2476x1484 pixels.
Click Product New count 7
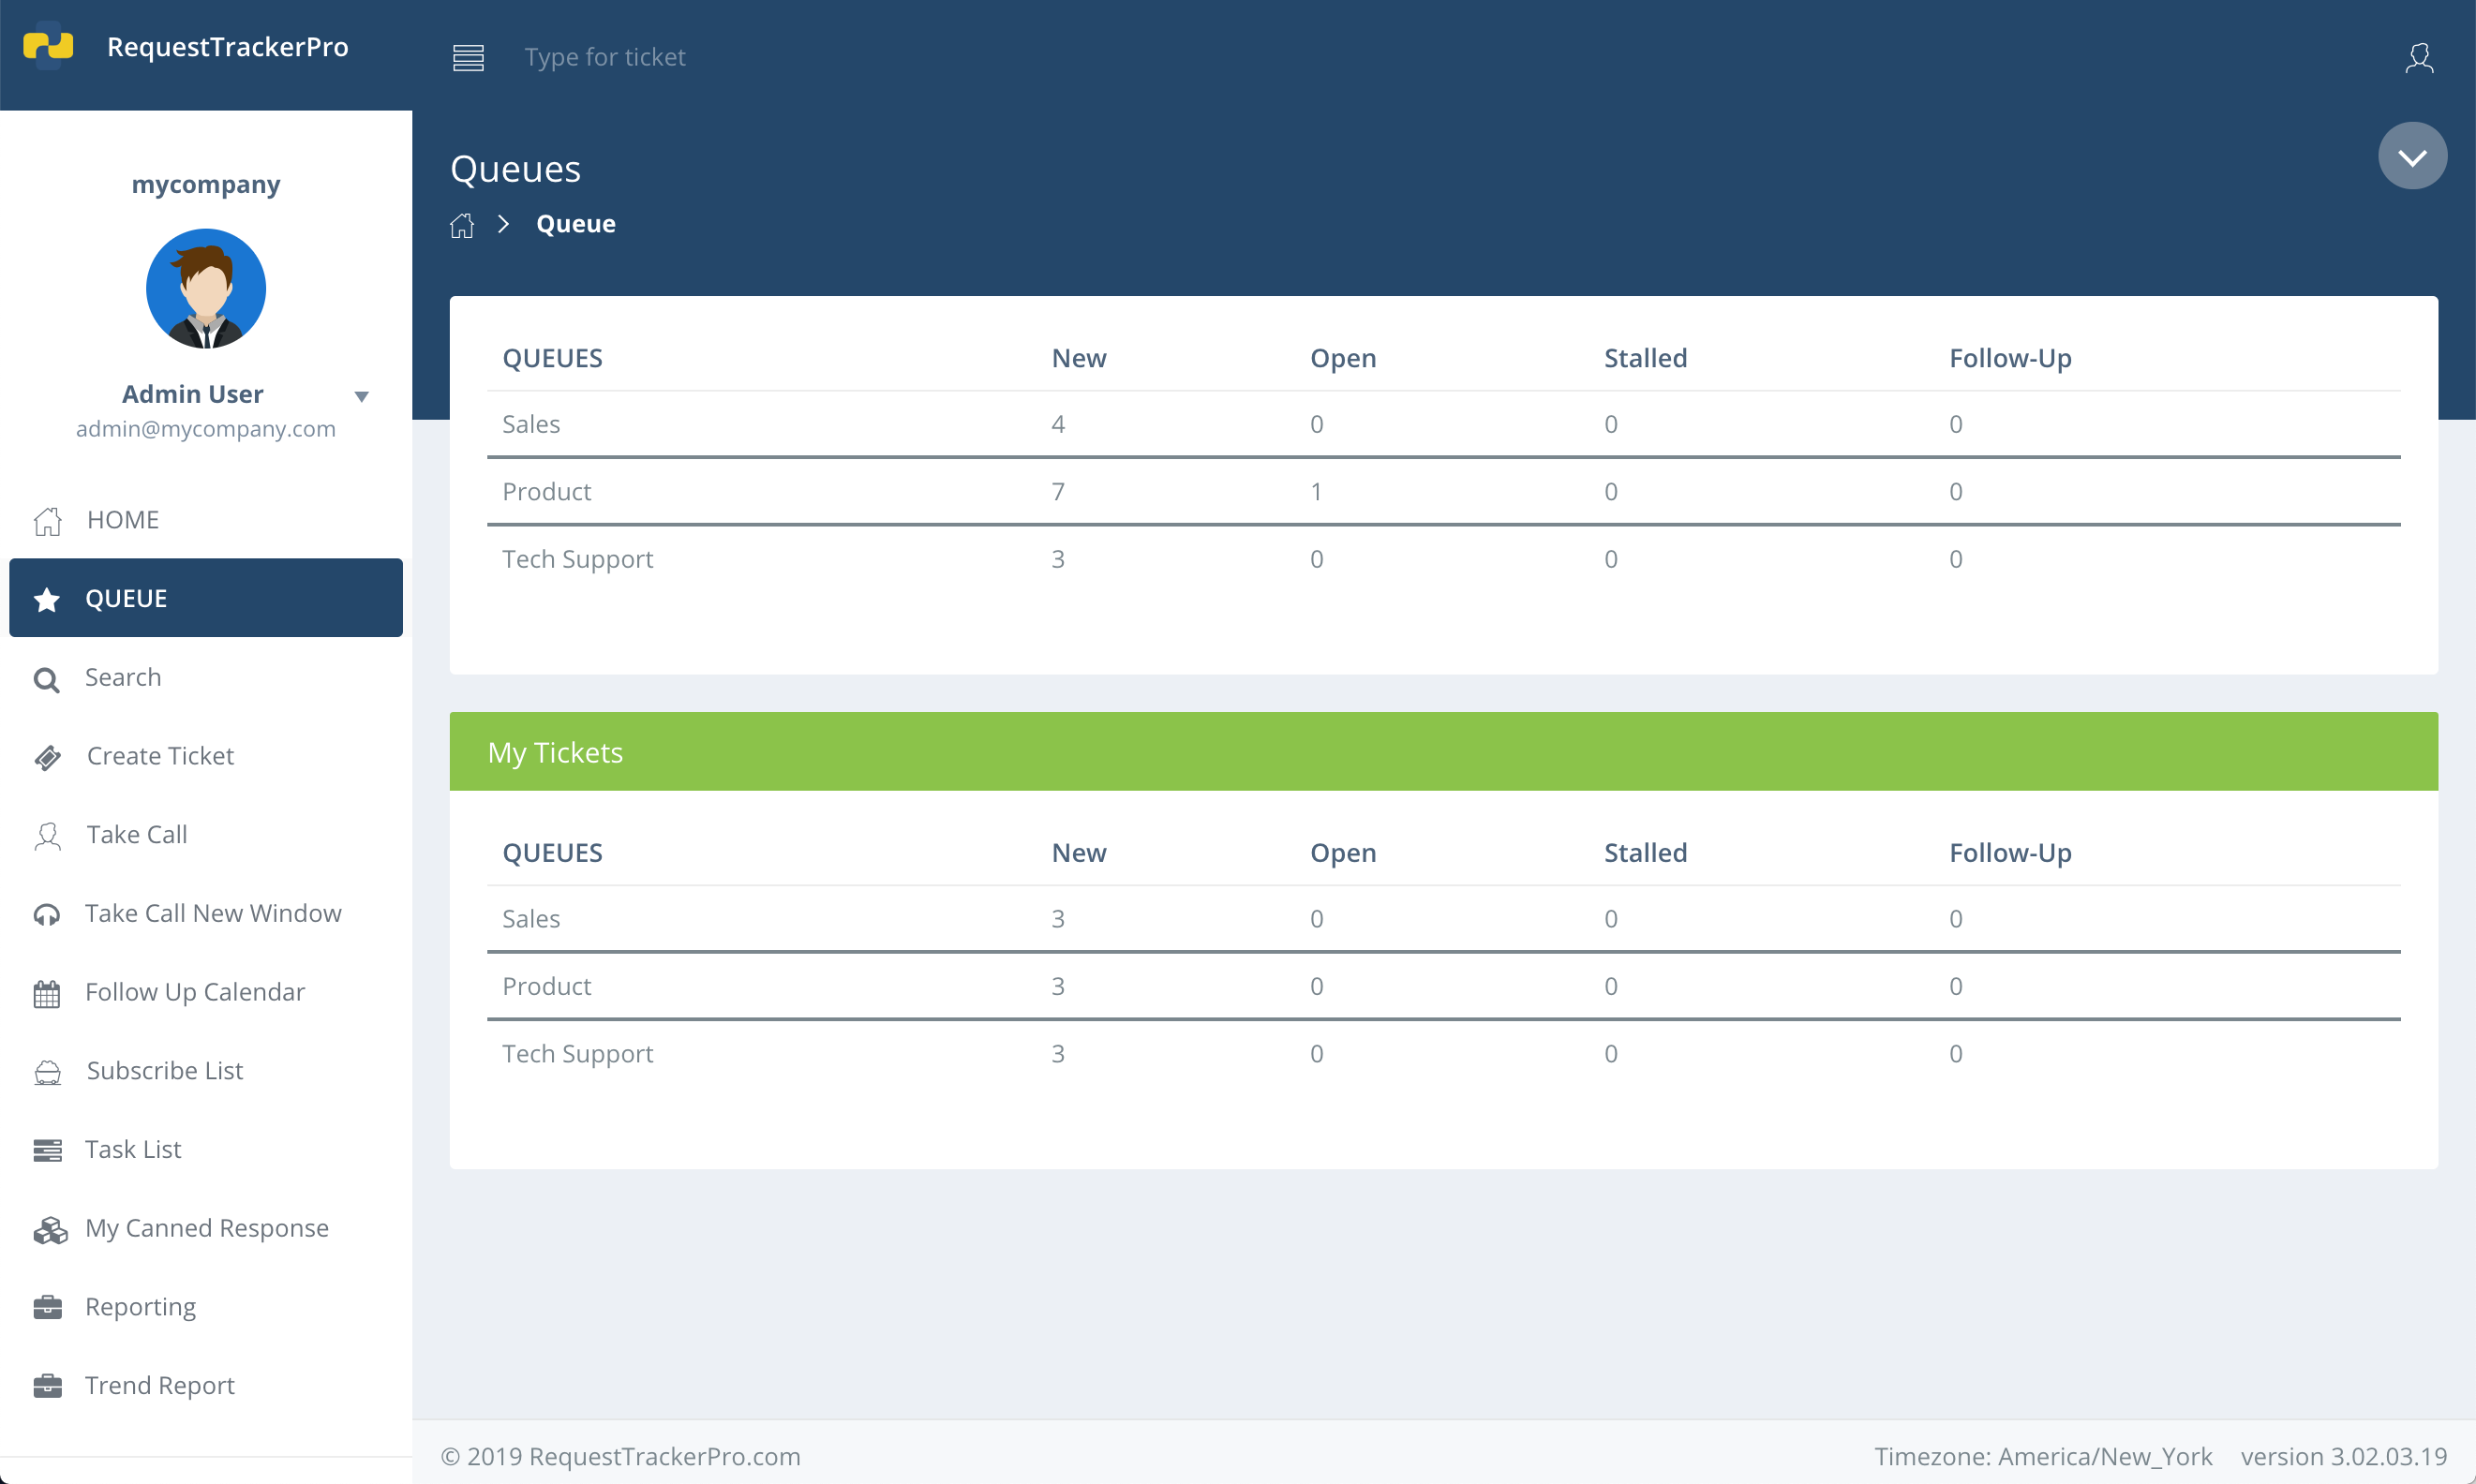(x=1058, y=491)
